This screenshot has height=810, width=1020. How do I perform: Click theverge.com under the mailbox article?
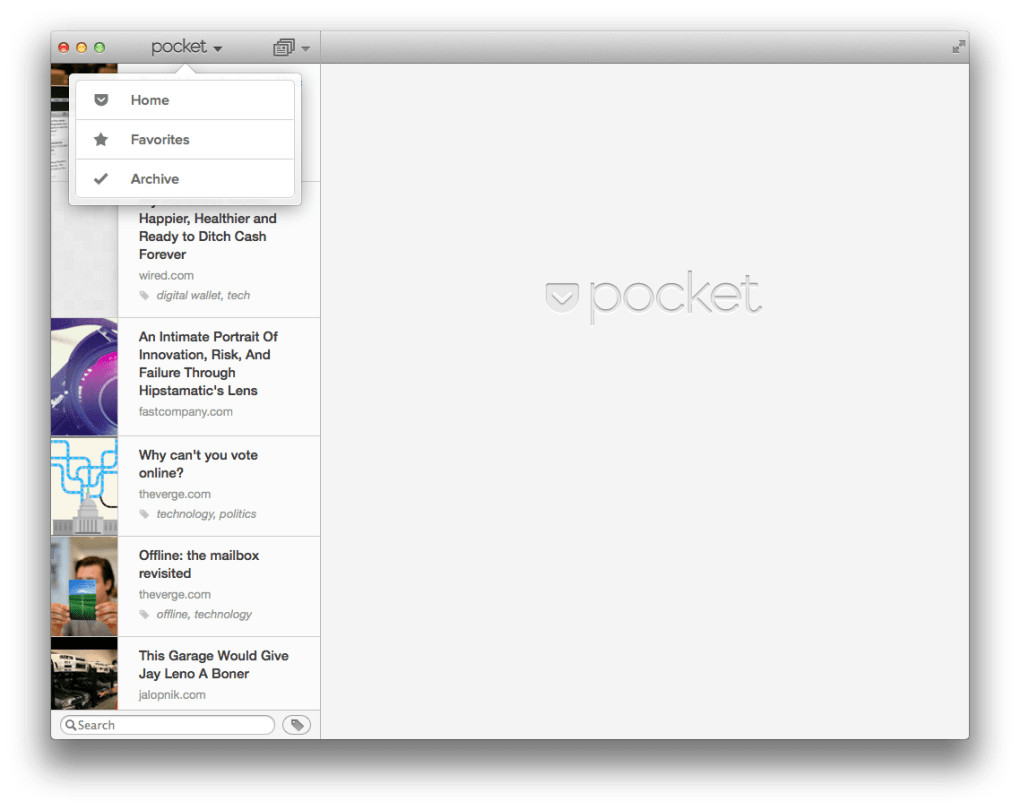[174, 594]
